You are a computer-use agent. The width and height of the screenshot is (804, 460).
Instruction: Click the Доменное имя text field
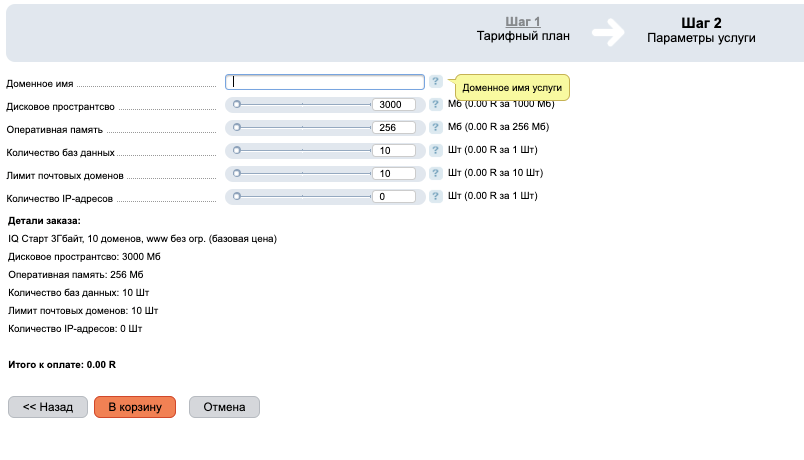[326, 82]
